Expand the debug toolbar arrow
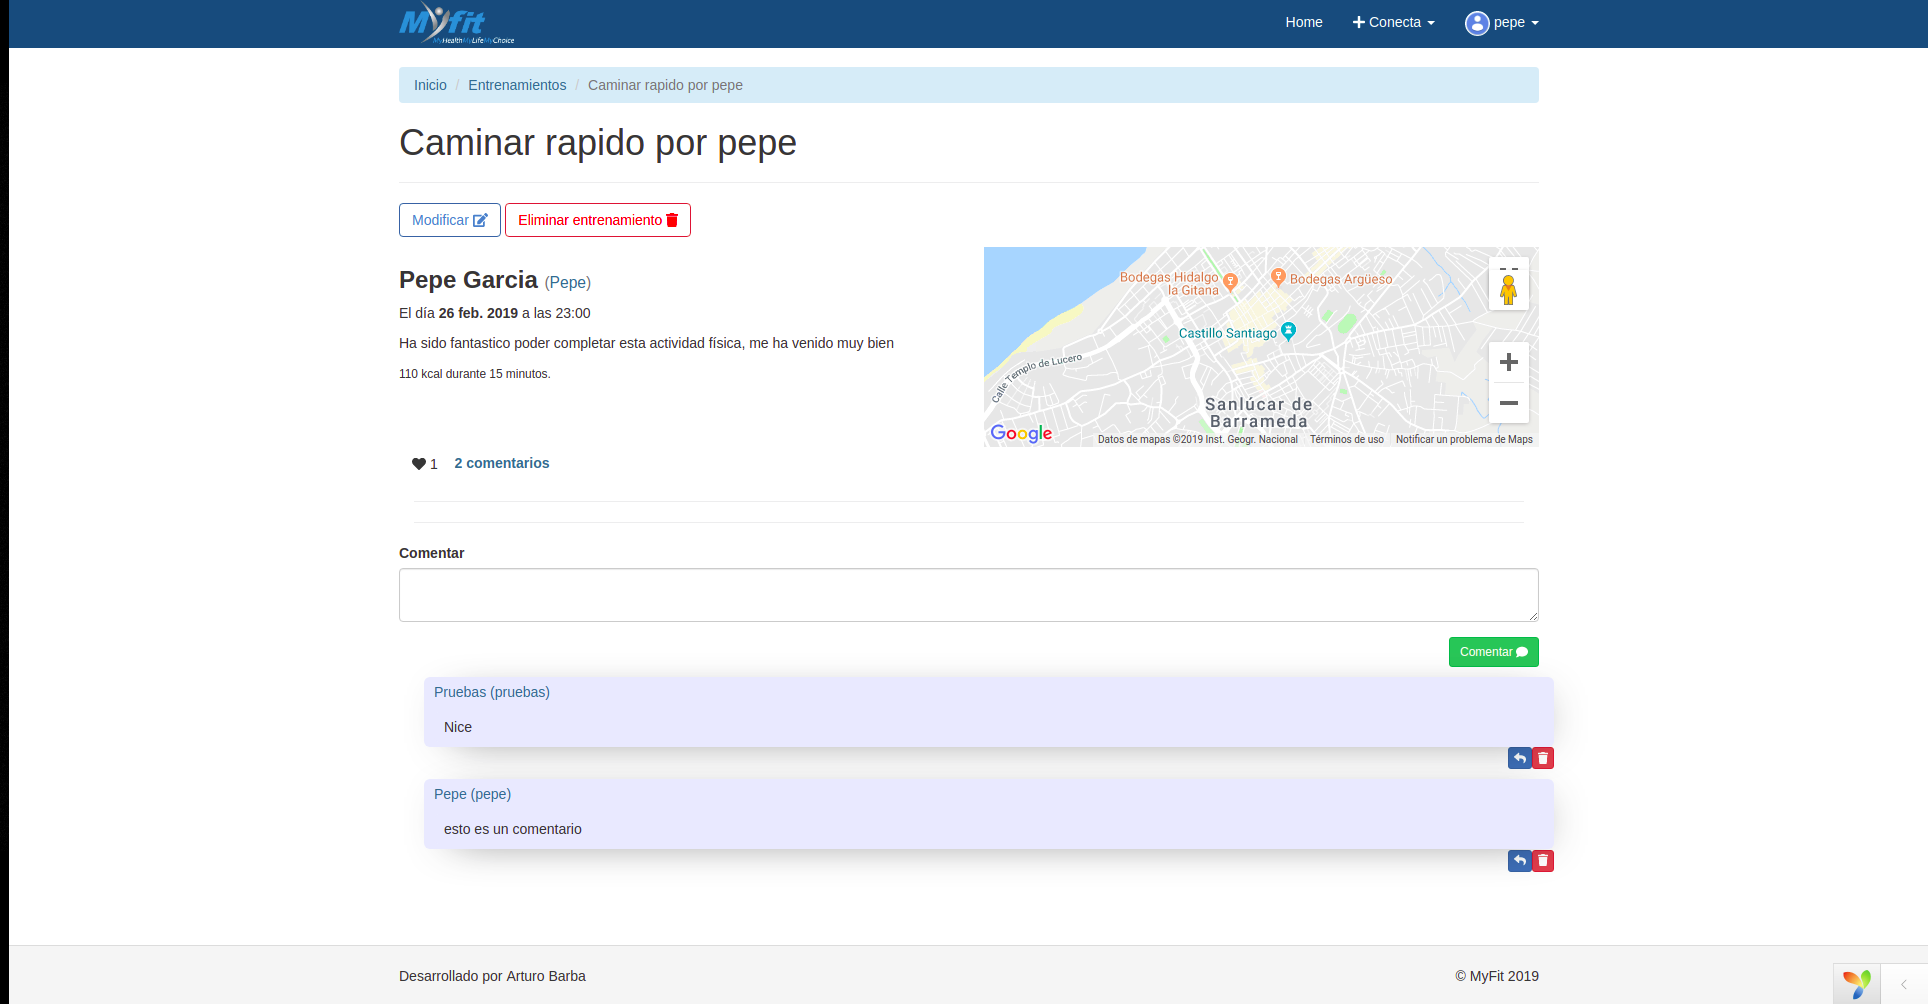This screenshot has width=1928, height=1004. [1904, 984]
